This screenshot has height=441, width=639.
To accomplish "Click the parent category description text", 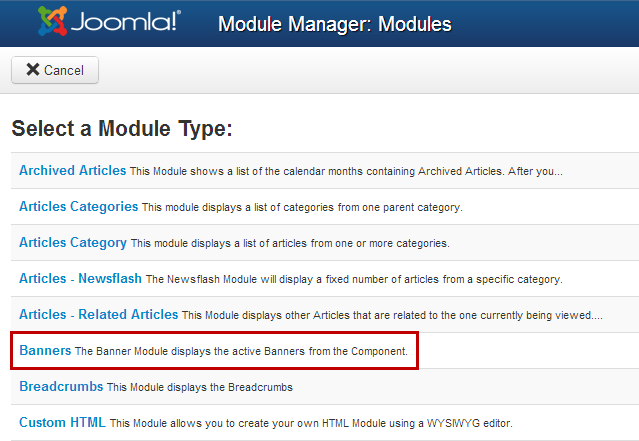I will tap(302, 207).
